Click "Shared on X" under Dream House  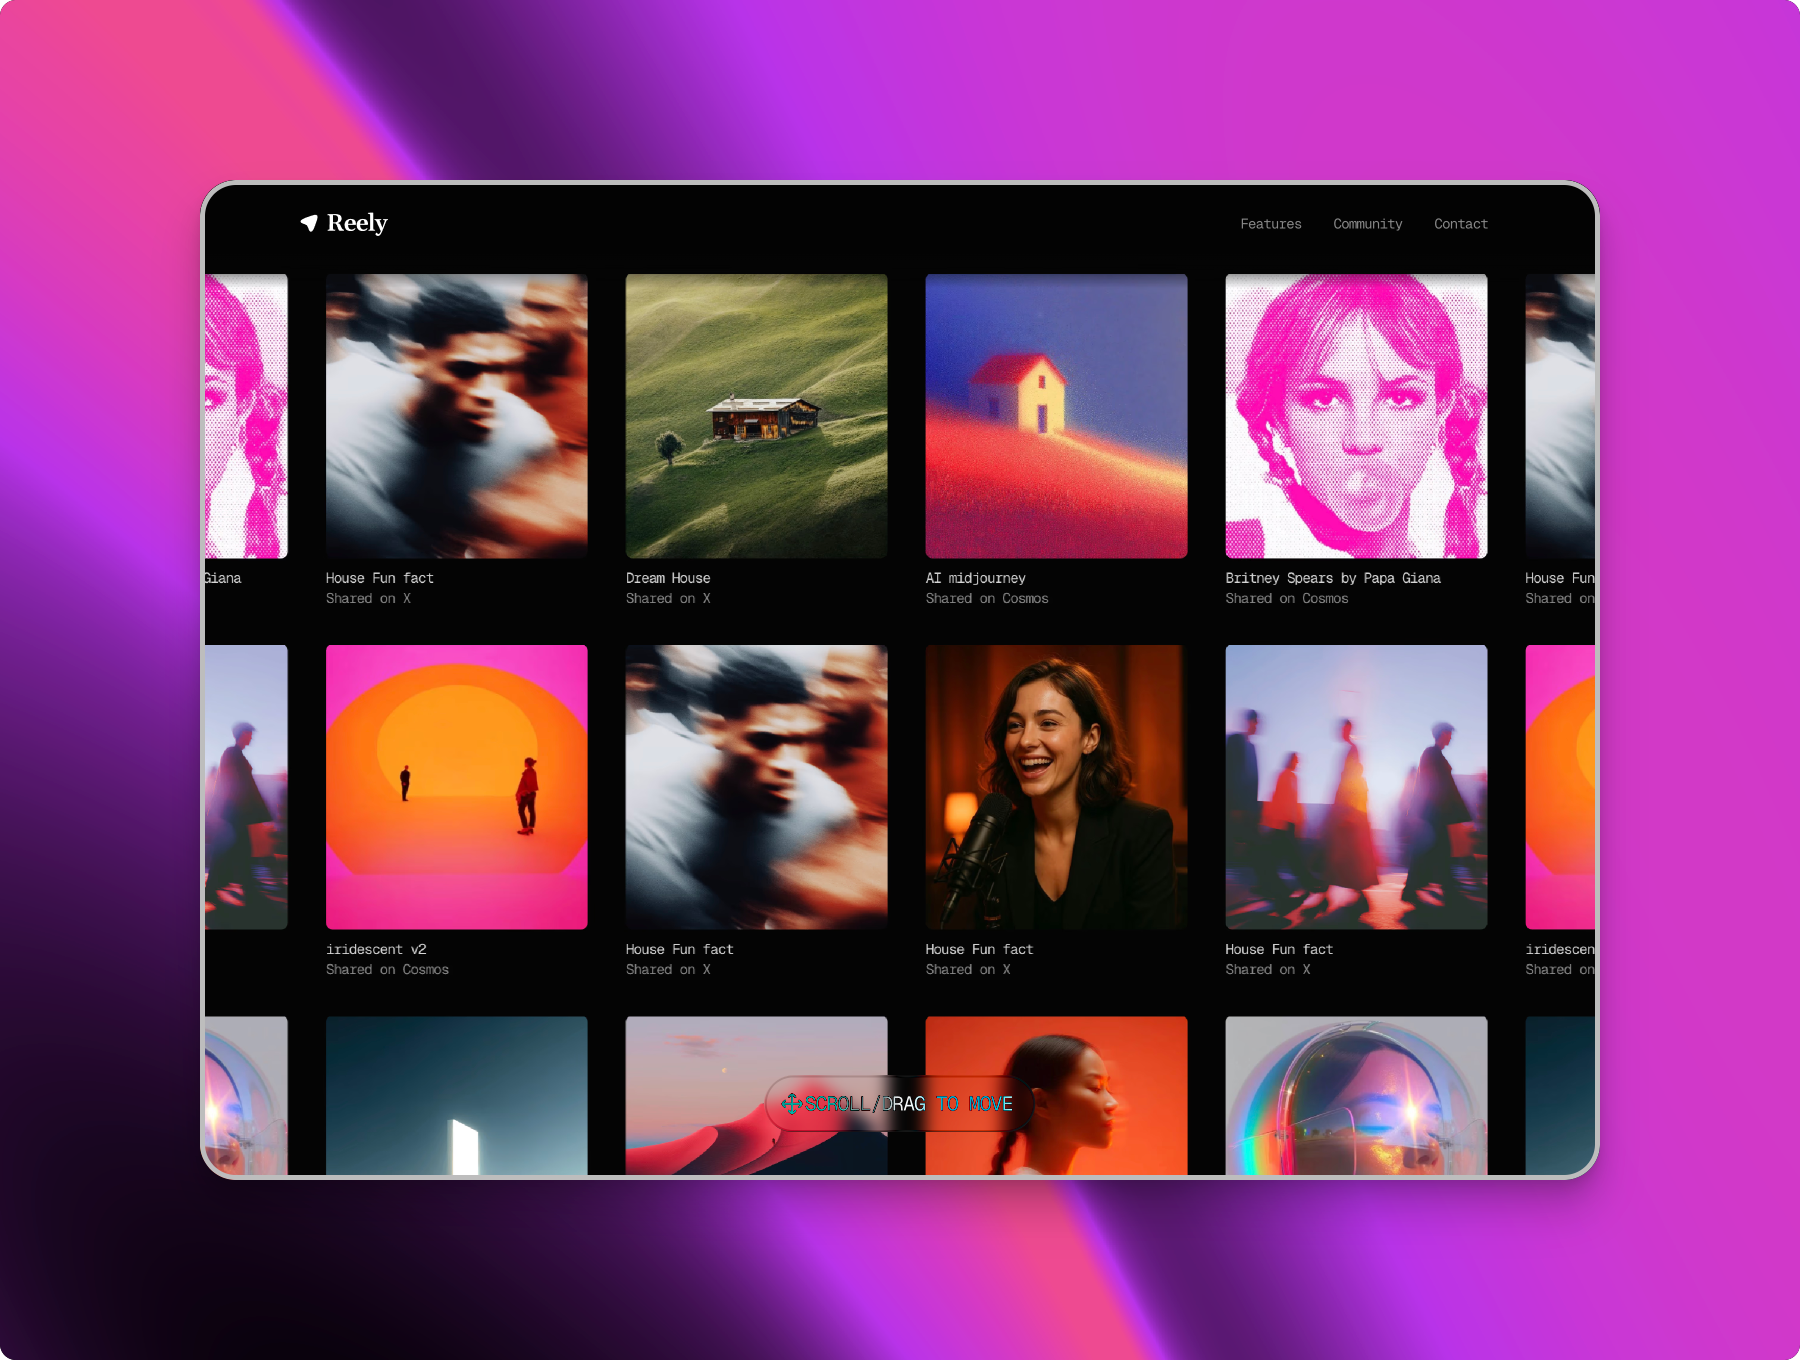point(668,598)
